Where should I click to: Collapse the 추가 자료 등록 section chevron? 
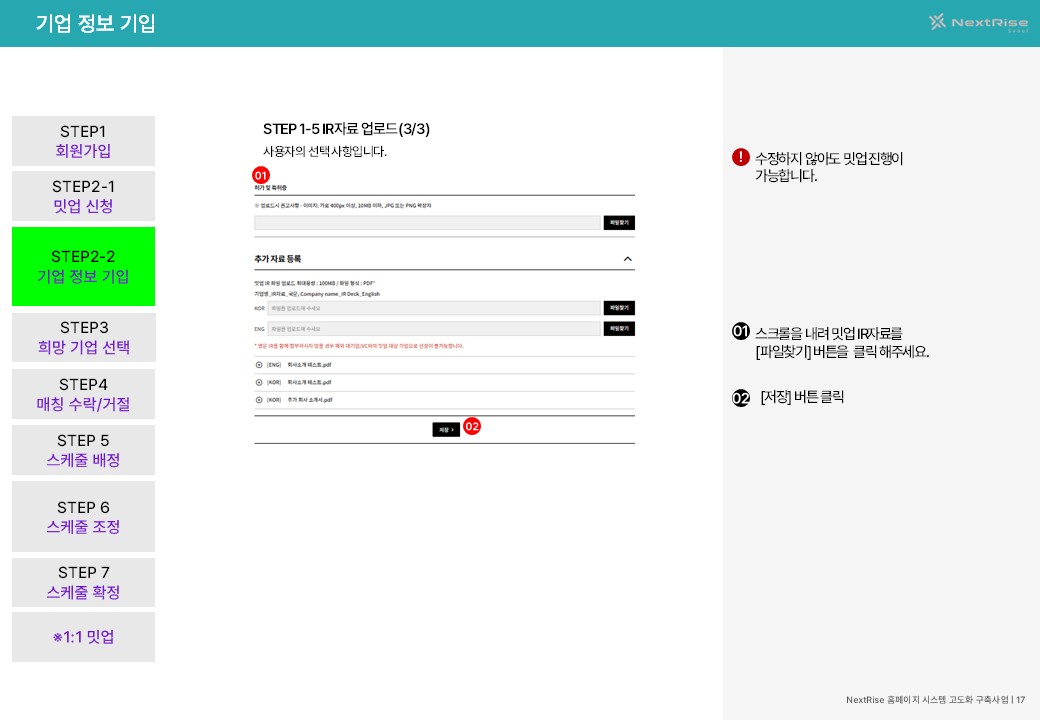coord(627,259)
